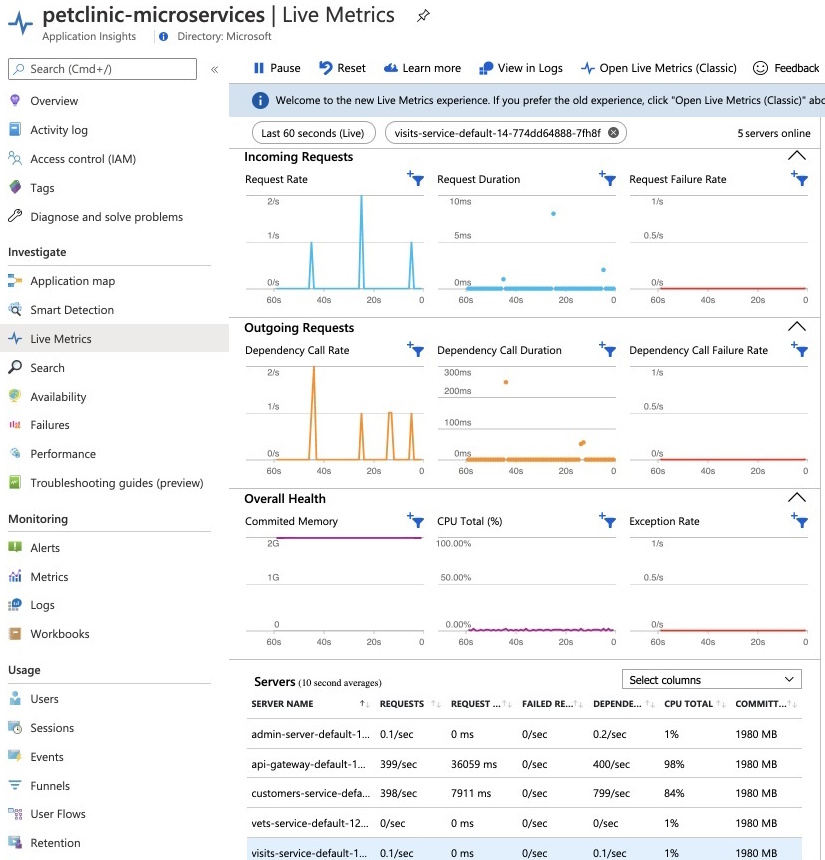Open filter for Request Duration chart
Viewport: 825px width, 860px height.
pos(607,178)
